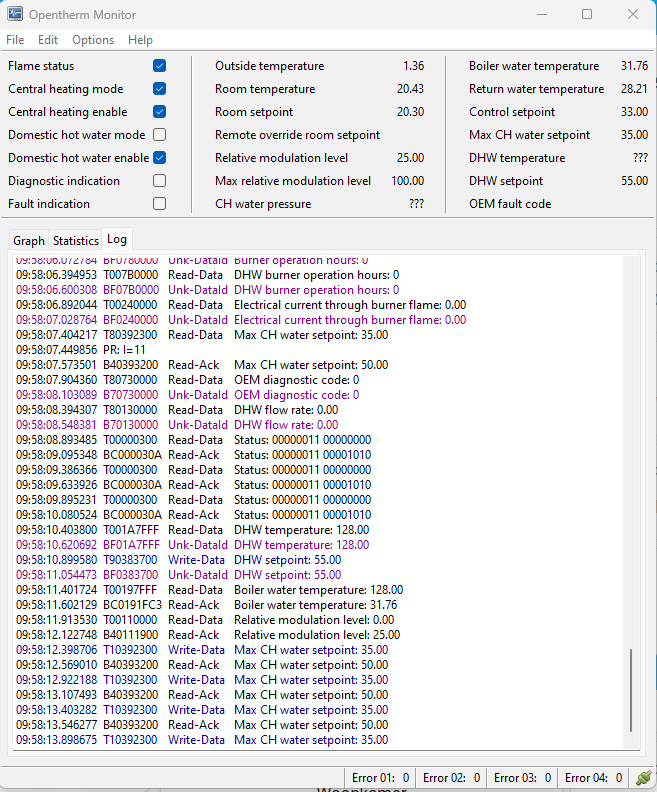Select last log line 09:58:13.898675 T10392300
657x792 pixels.
[202, 740]
